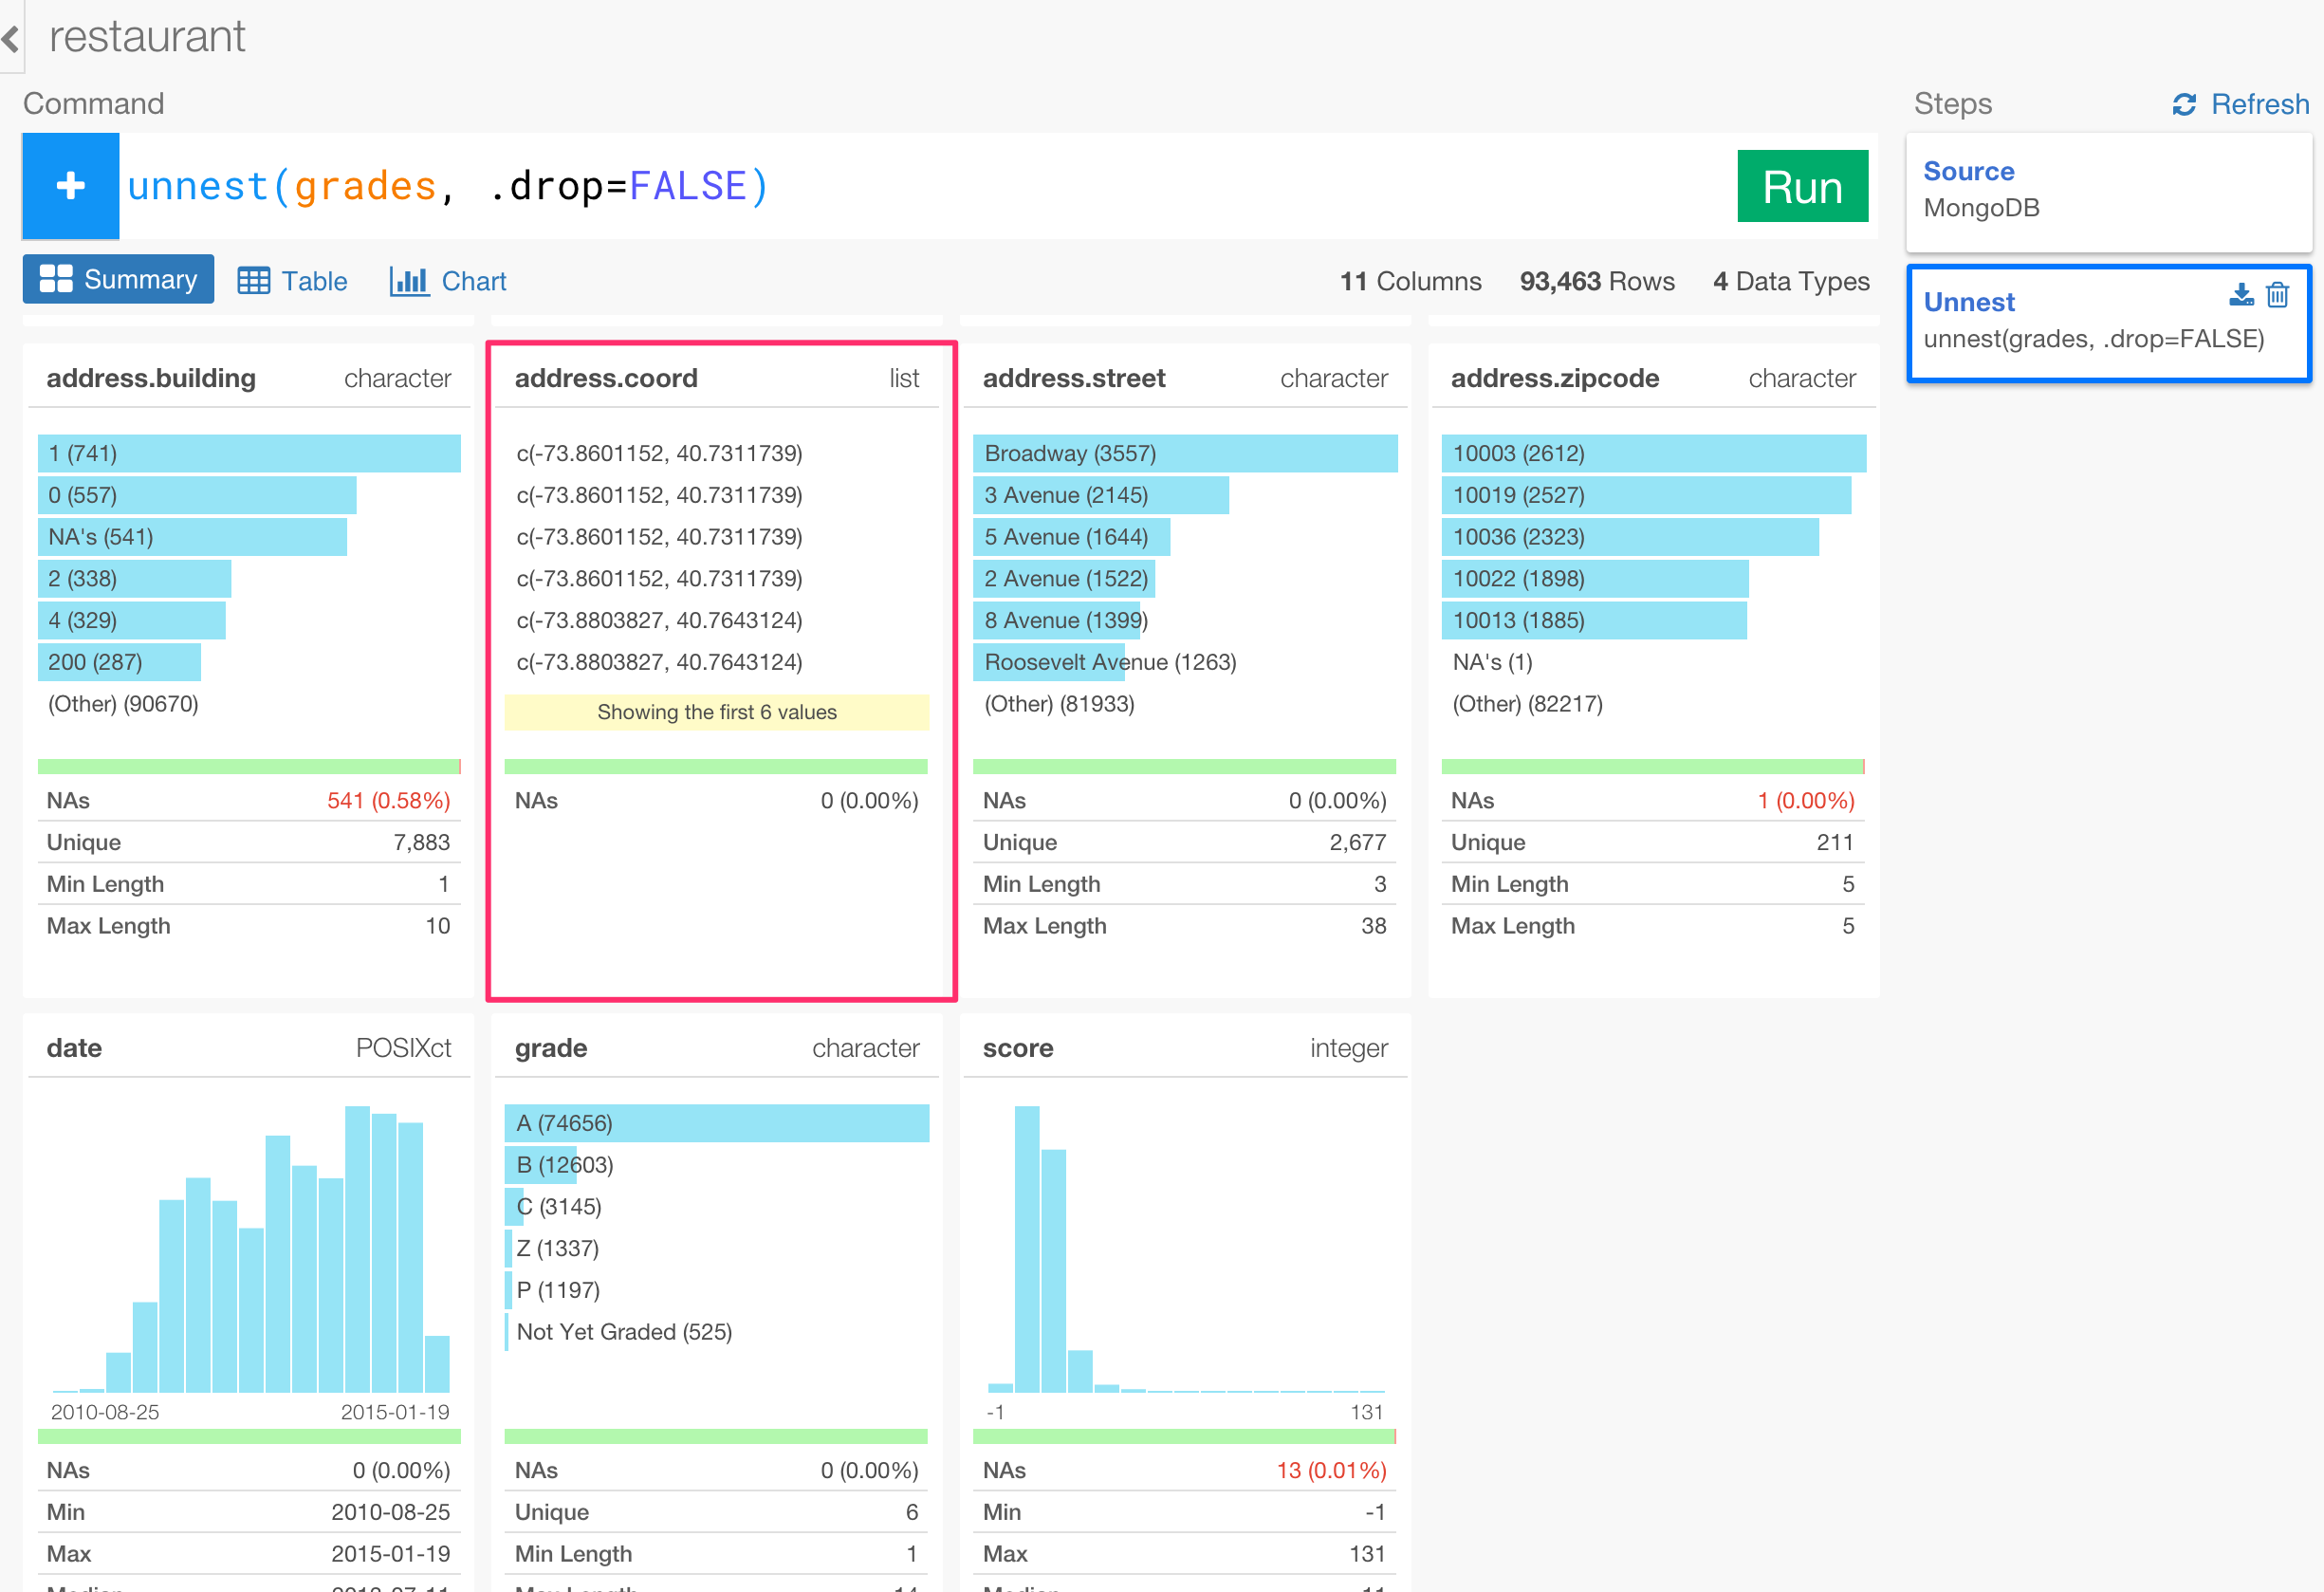Screen dimensions: 2324x1592
Task: Select zipcode 10013 (1885) bar
Action: [x=1594, y=620]
